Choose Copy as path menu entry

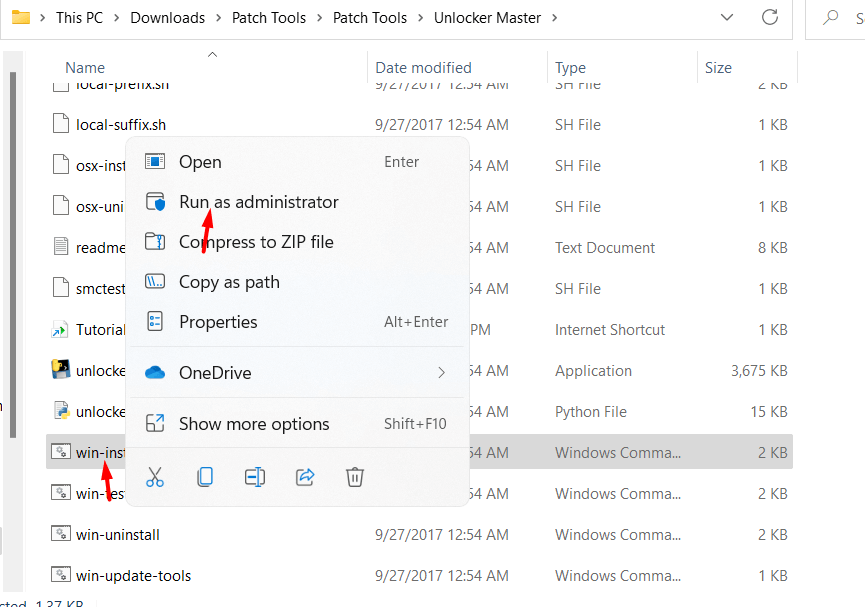point(229,282)
